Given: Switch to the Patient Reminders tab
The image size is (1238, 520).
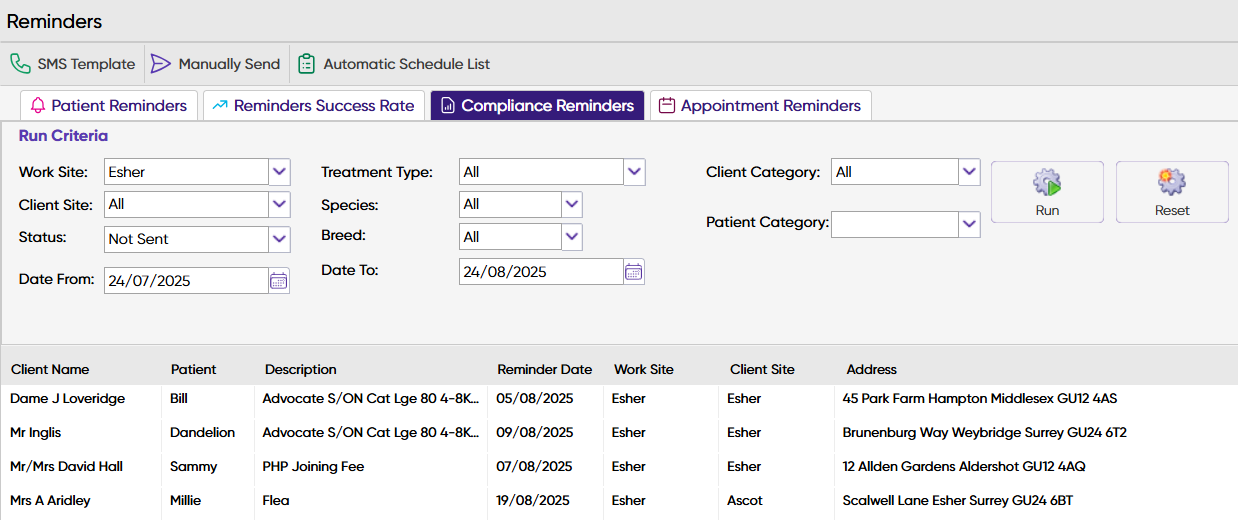Looking at the screenshot, I should [x=109, y=106].
